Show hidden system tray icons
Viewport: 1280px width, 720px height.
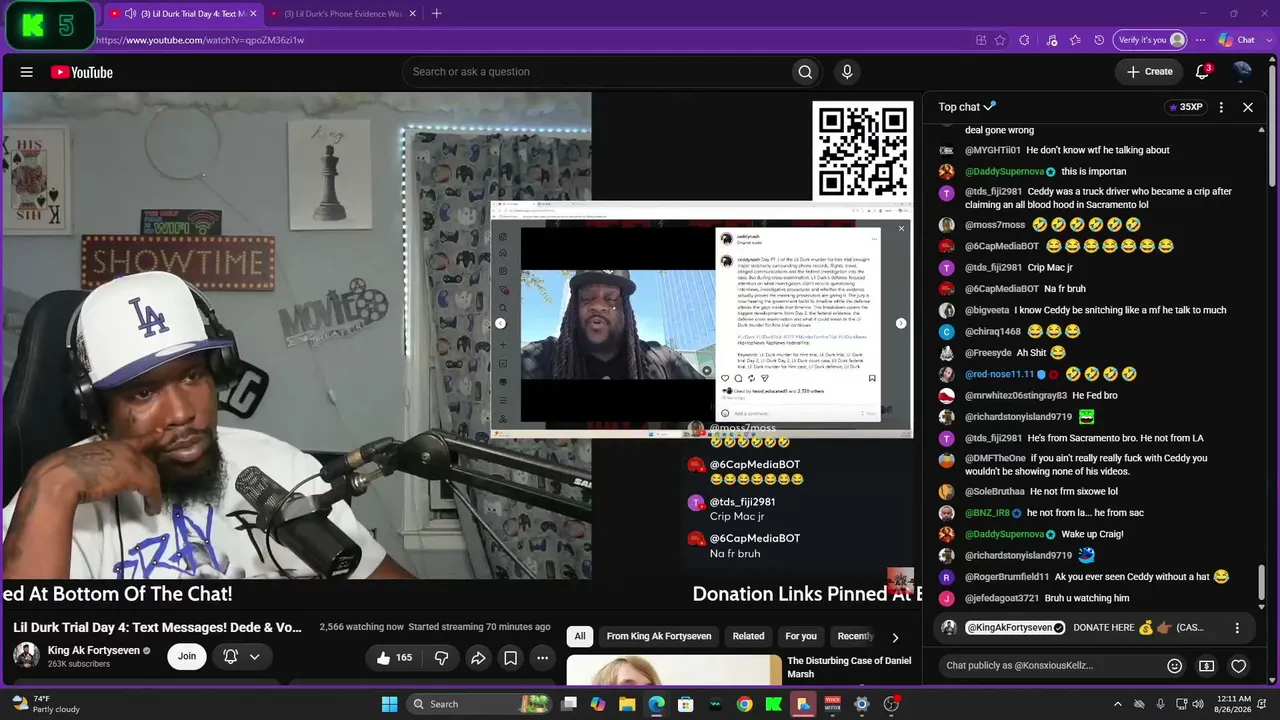point(1117,704)
